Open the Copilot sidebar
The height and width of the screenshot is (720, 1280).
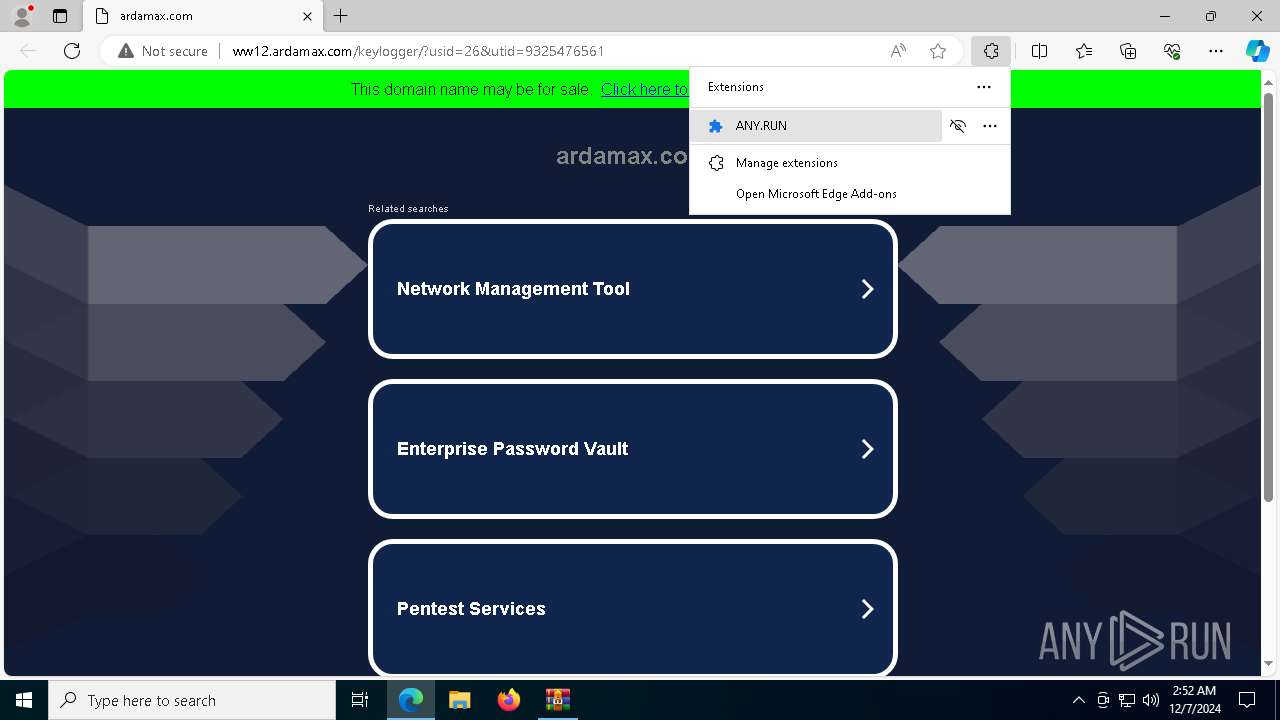[x=1257, y=51]
